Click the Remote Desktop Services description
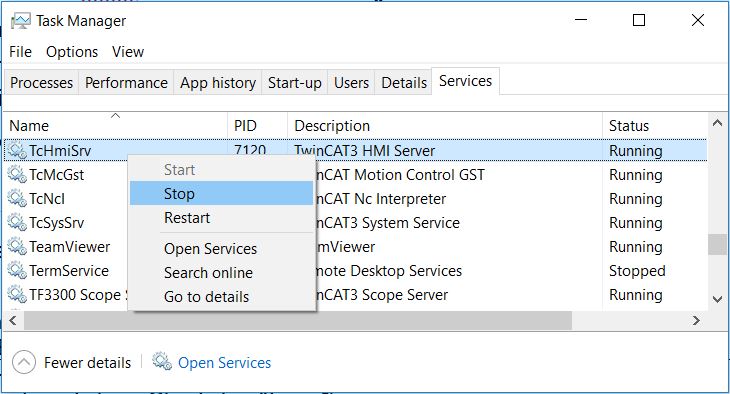 point(389,271)
